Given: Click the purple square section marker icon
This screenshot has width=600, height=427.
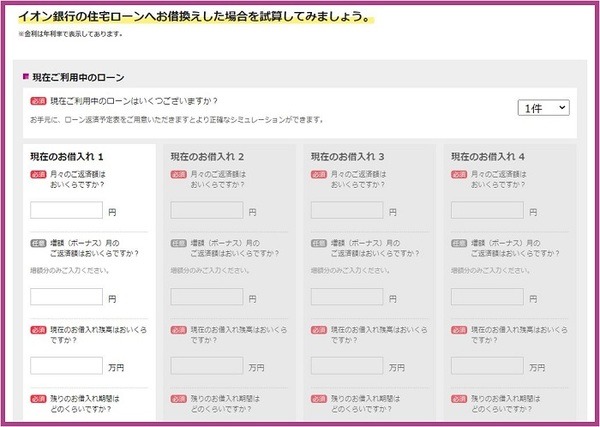Looking at the screenshot, I should tap(26, 77).
